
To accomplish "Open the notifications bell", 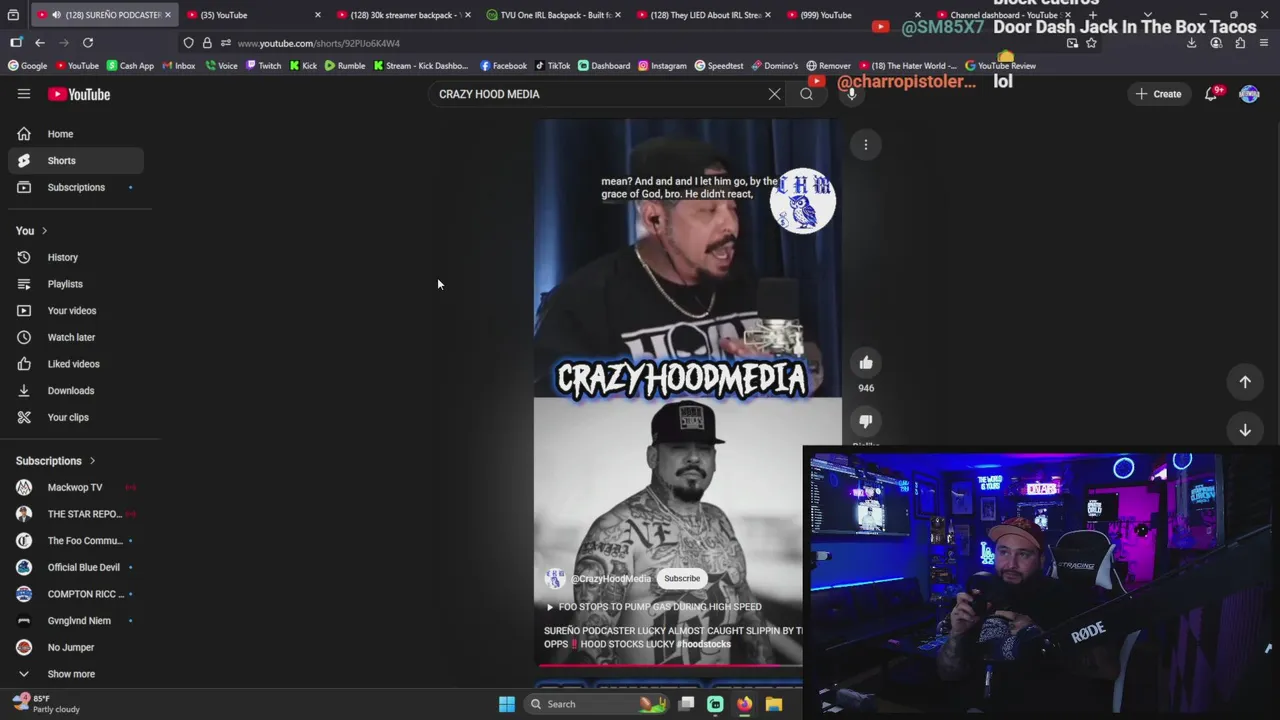I will point(1211,94).
